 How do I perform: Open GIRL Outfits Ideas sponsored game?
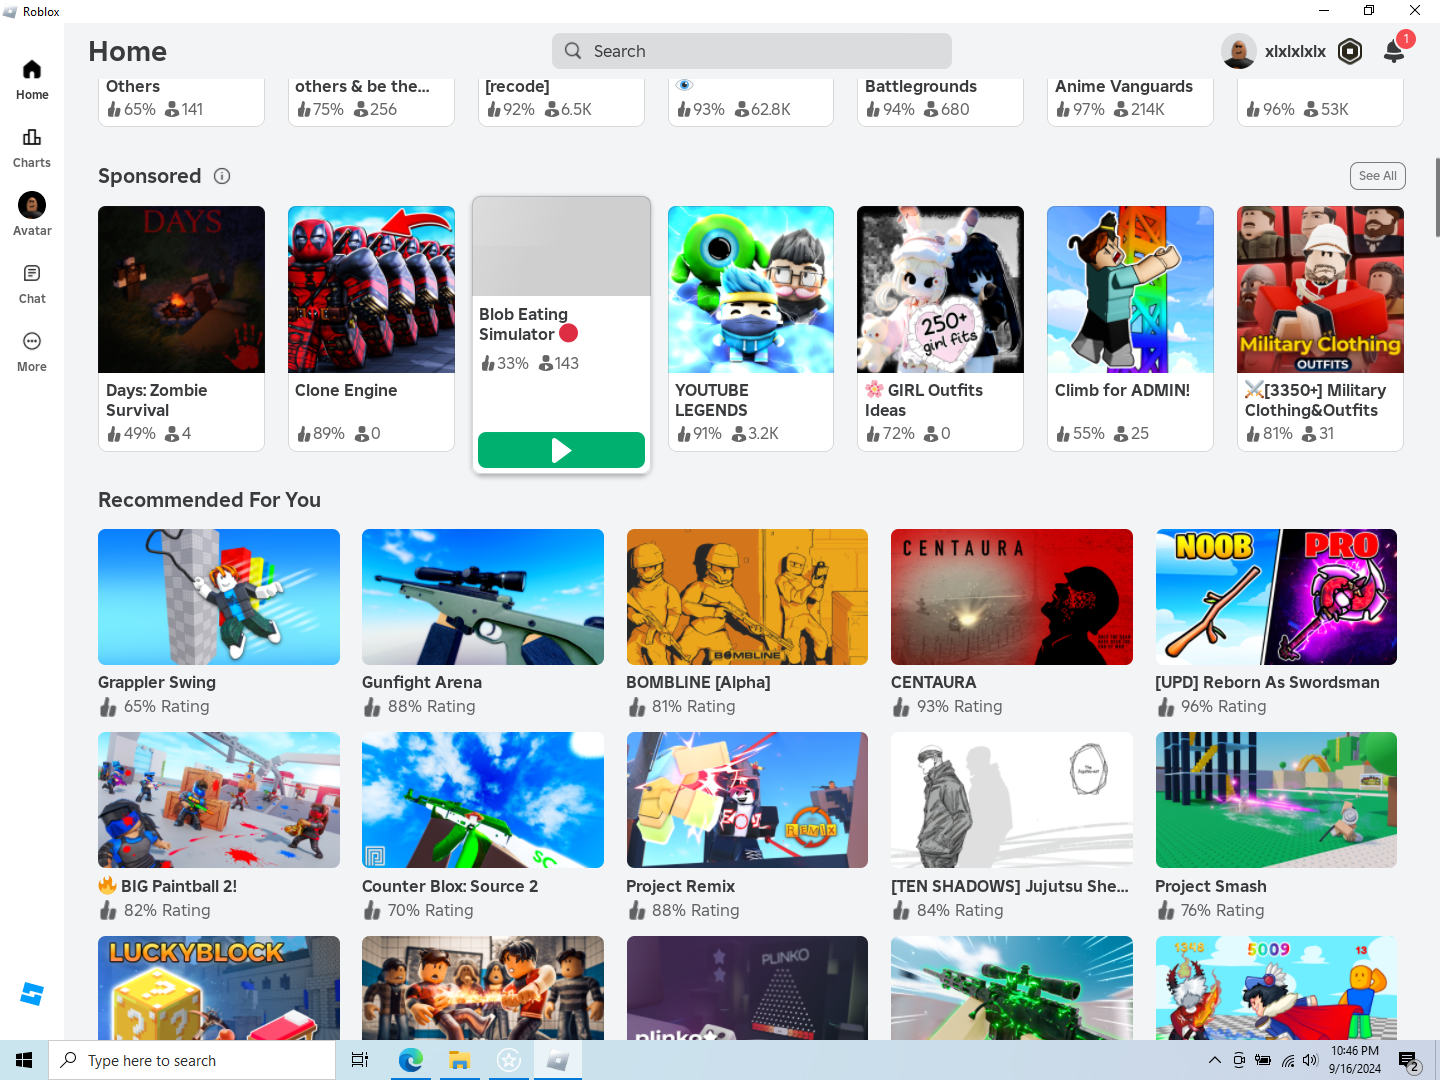tap(940, 328)
